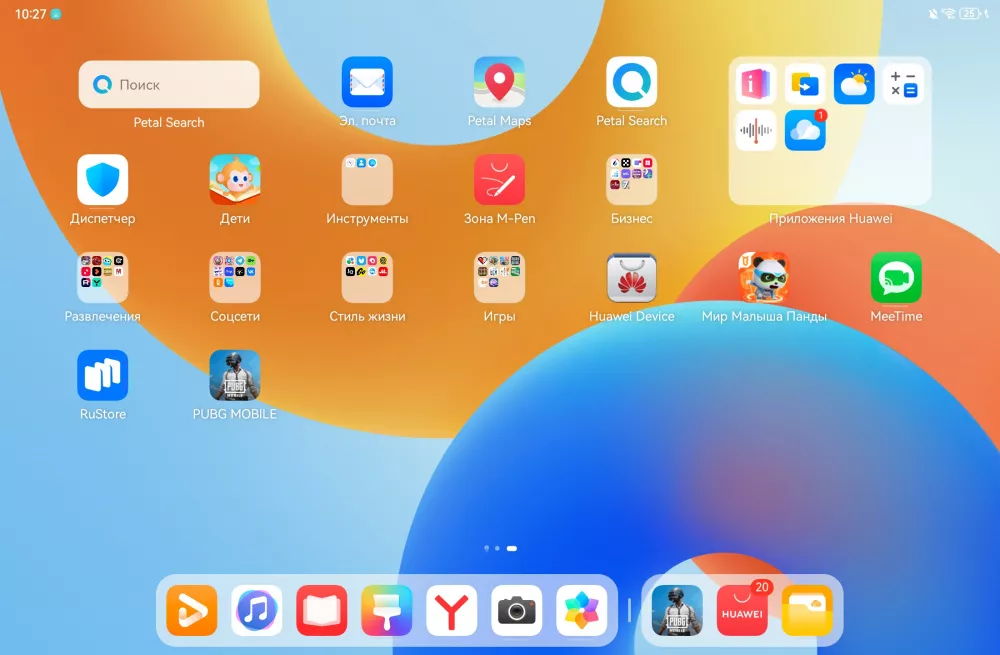Viewport: 1000px width, 655px height.
Task: Open Cloud app with notification badge
Action: pyautogui.click(x=805, y=131)
